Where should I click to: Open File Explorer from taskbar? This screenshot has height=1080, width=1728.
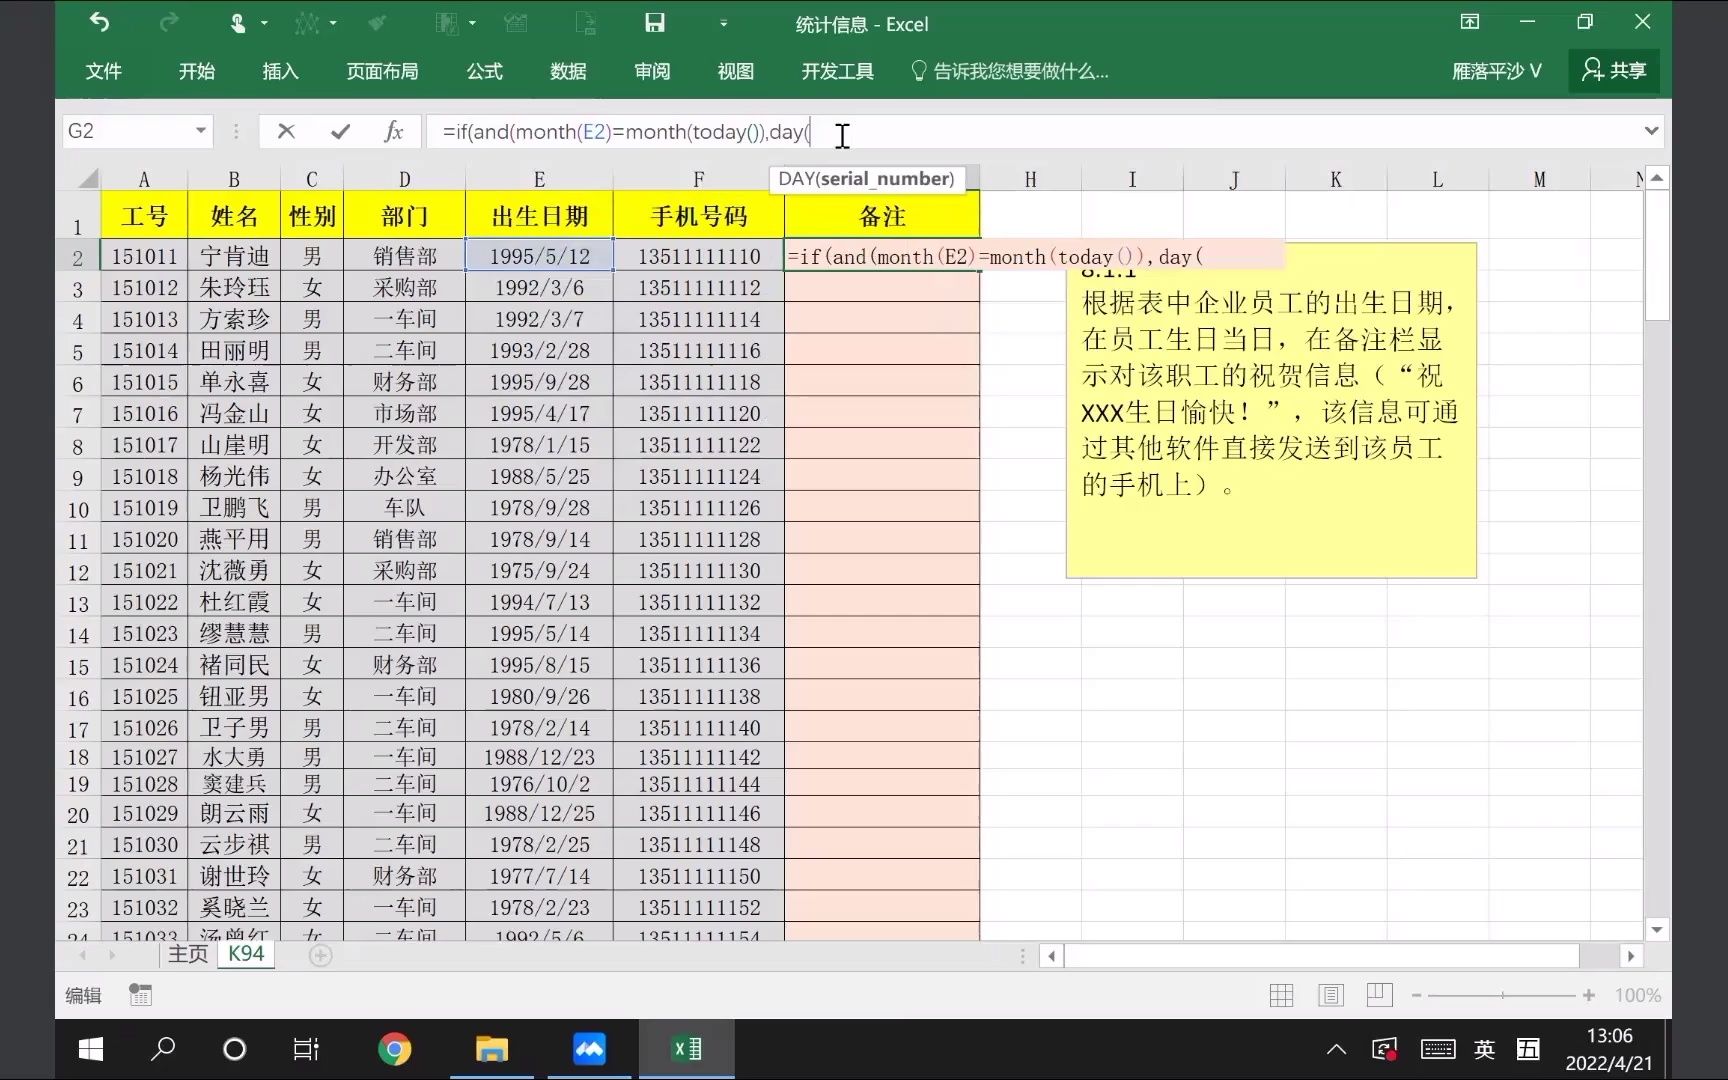tap(492, 1049)
